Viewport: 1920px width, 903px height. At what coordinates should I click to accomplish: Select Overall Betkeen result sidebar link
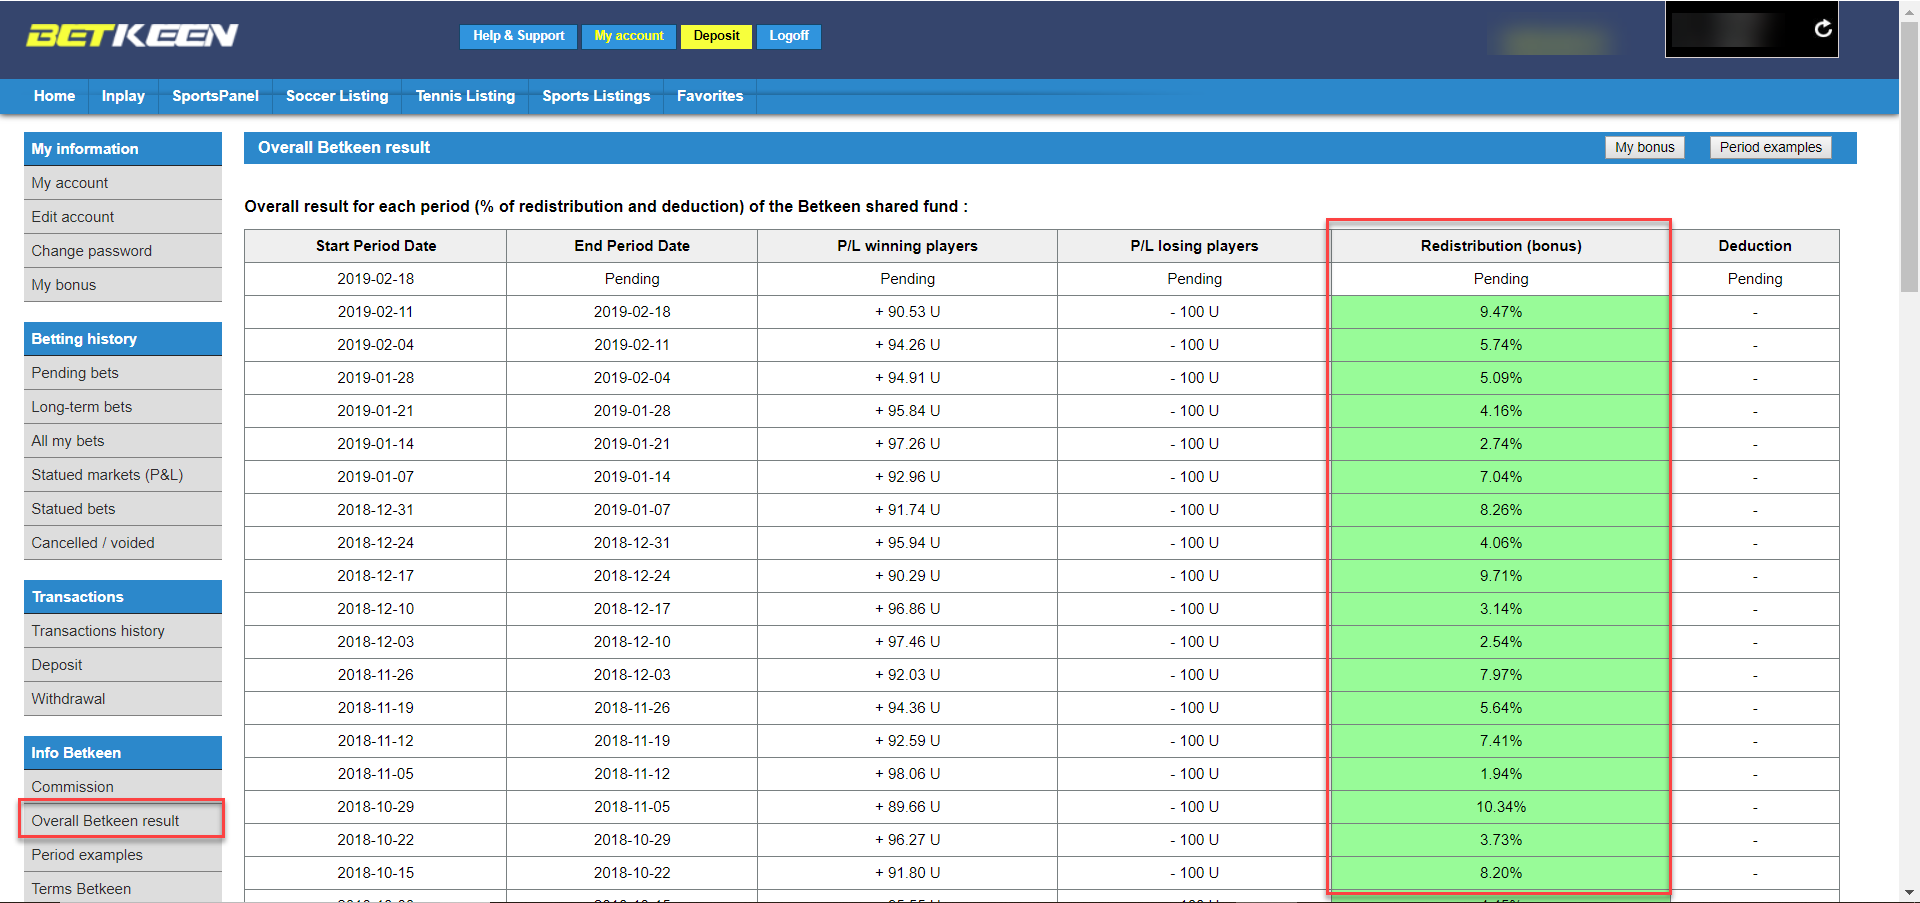click(x=123, y=821)
